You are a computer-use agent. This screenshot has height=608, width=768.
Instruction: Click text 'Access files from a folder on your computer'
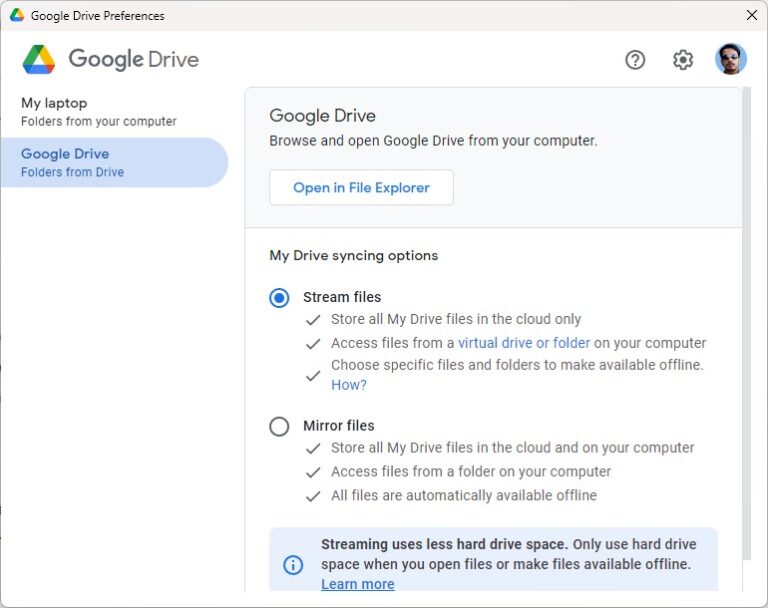tap(471, 471)
